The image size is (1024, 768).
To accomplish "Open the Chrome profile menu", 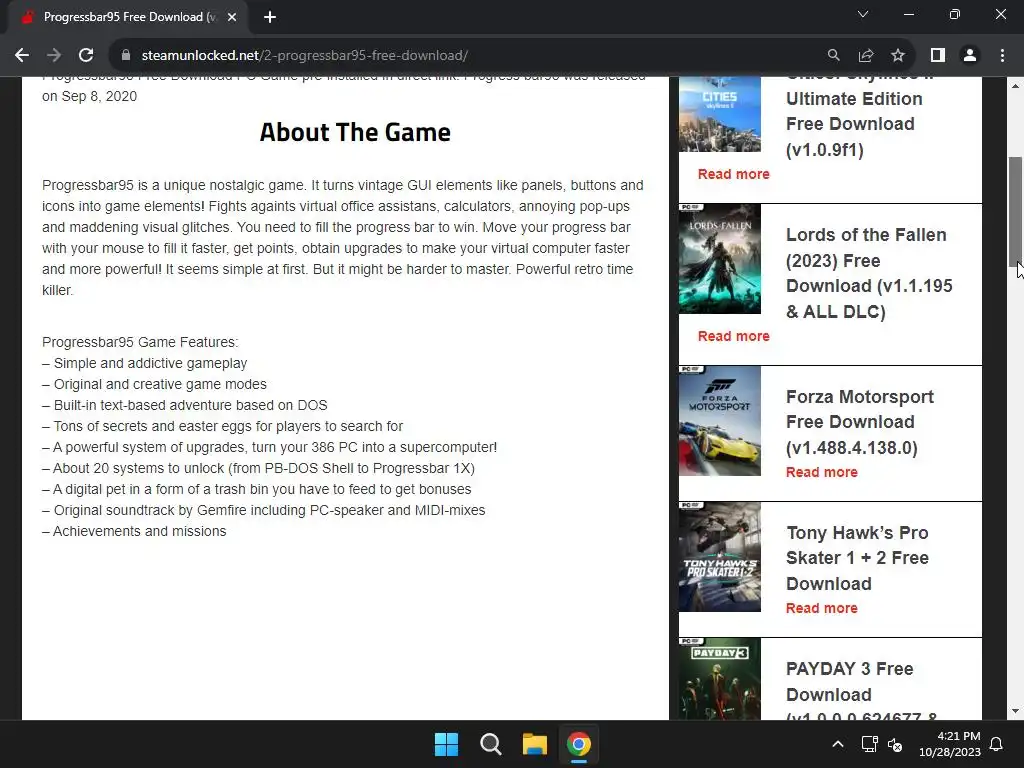I will (970, 56).
